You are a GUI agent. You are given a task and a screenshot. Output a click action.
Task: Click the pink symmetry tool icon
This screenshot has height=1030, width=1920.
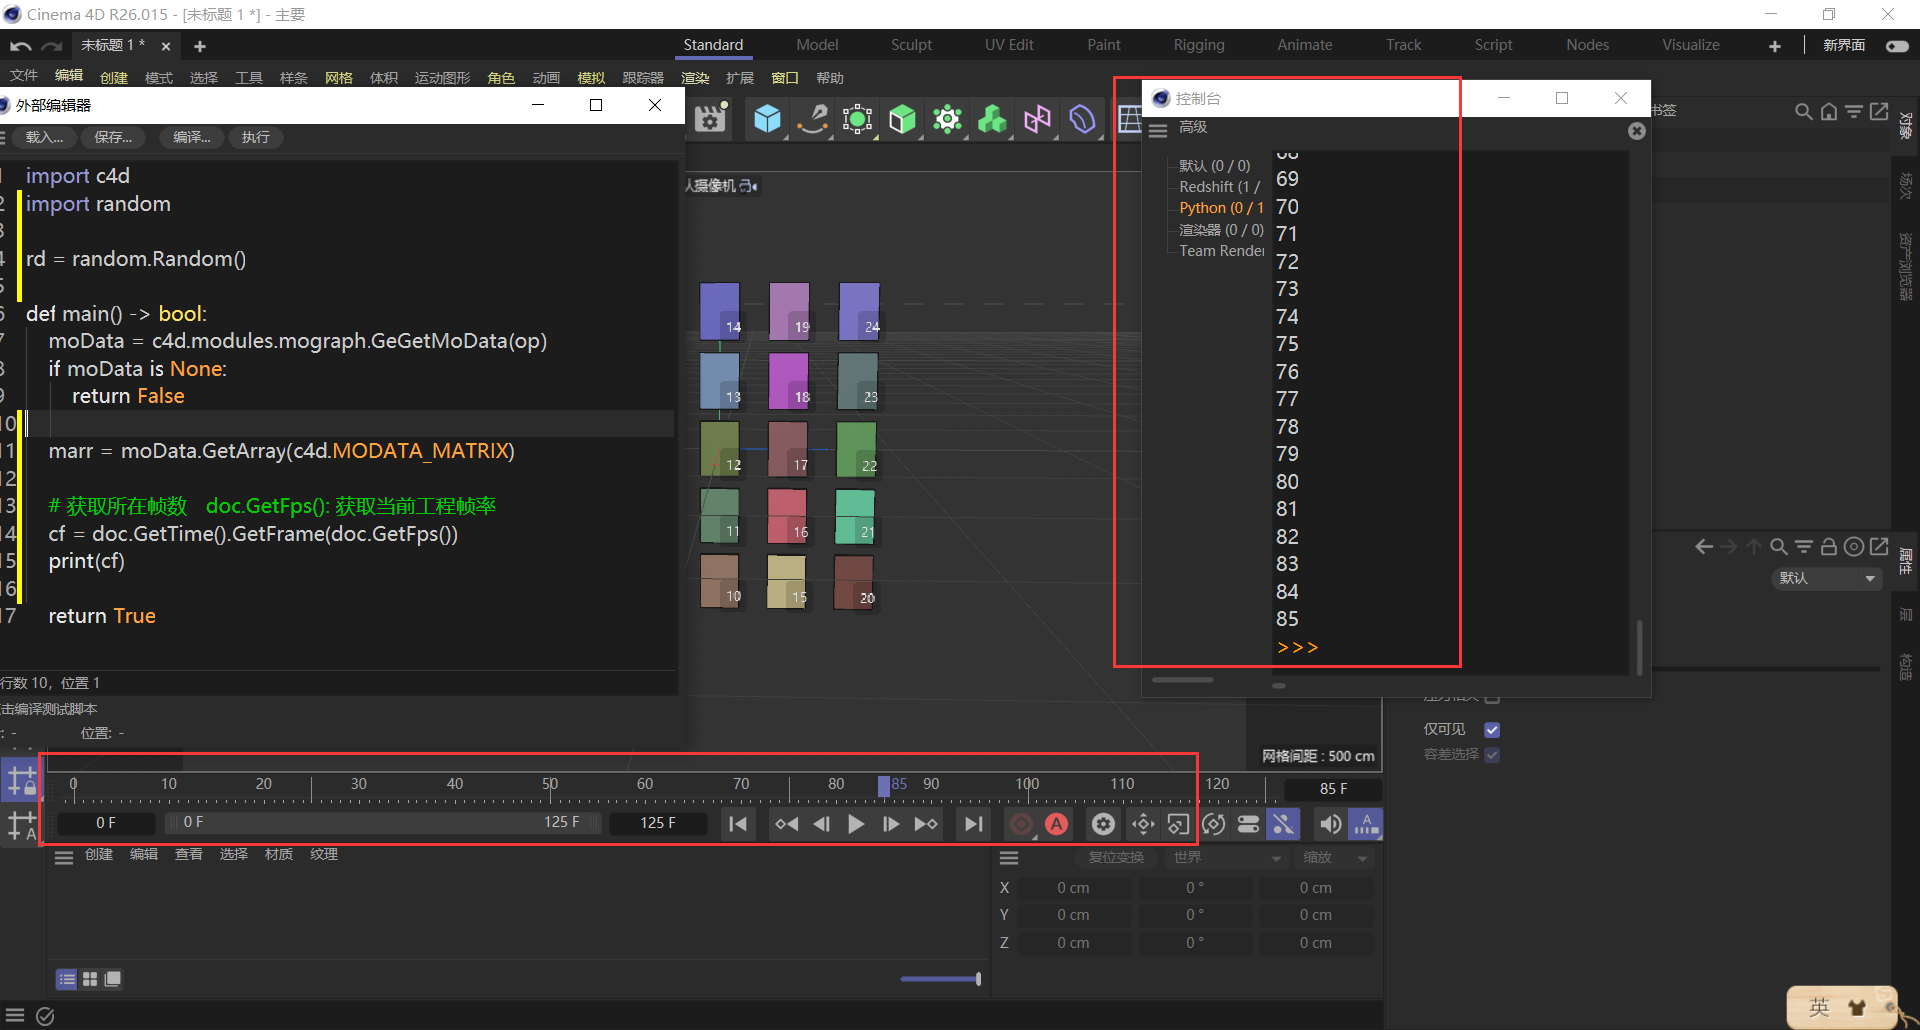1037,119
